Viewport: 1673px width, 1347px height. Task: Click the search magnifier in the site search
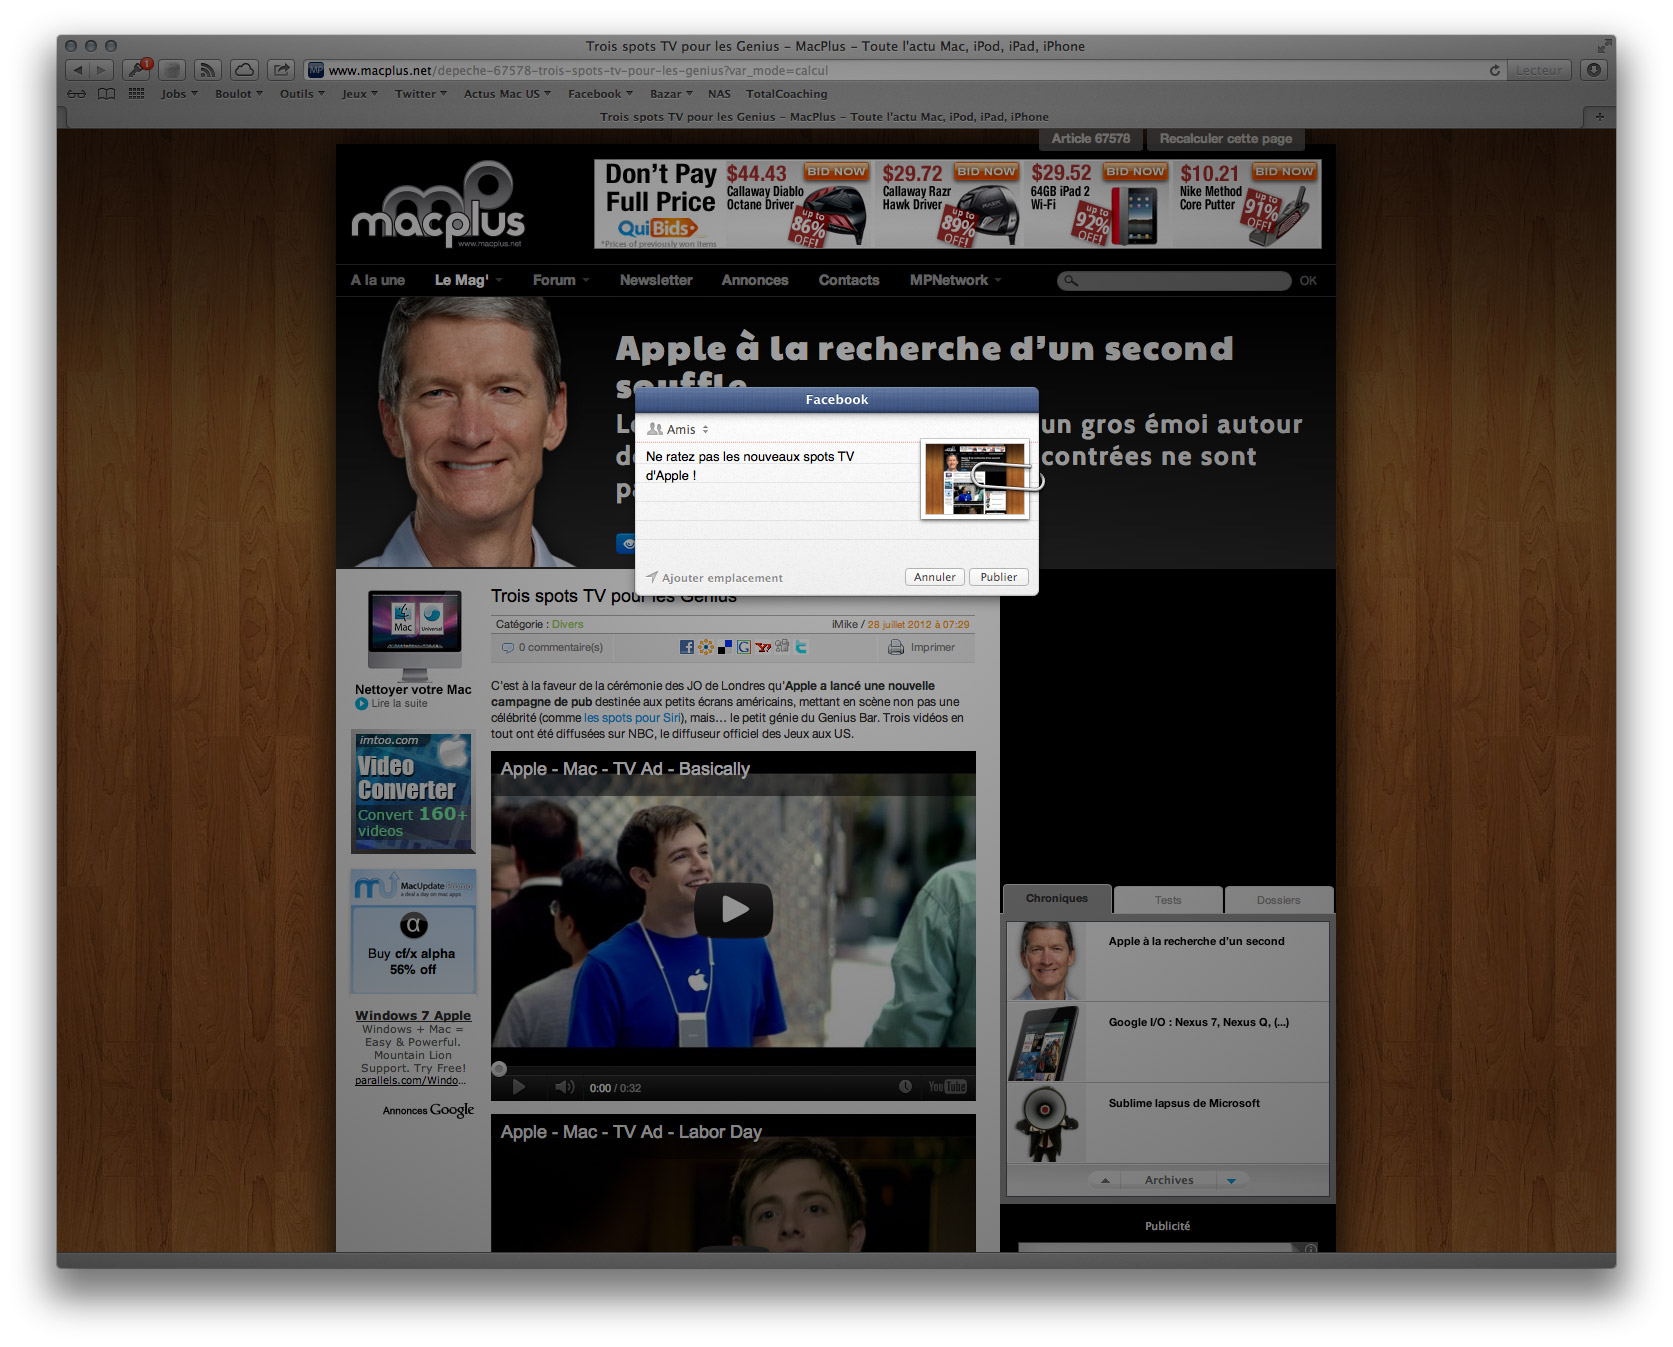point(1071,281)
